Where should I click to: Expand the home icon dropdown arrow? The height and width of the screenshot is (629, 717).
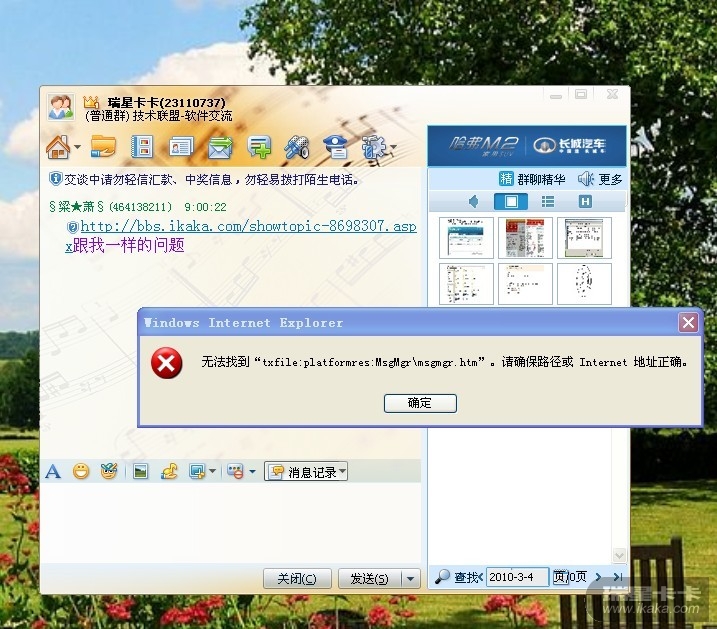(77, 147)
